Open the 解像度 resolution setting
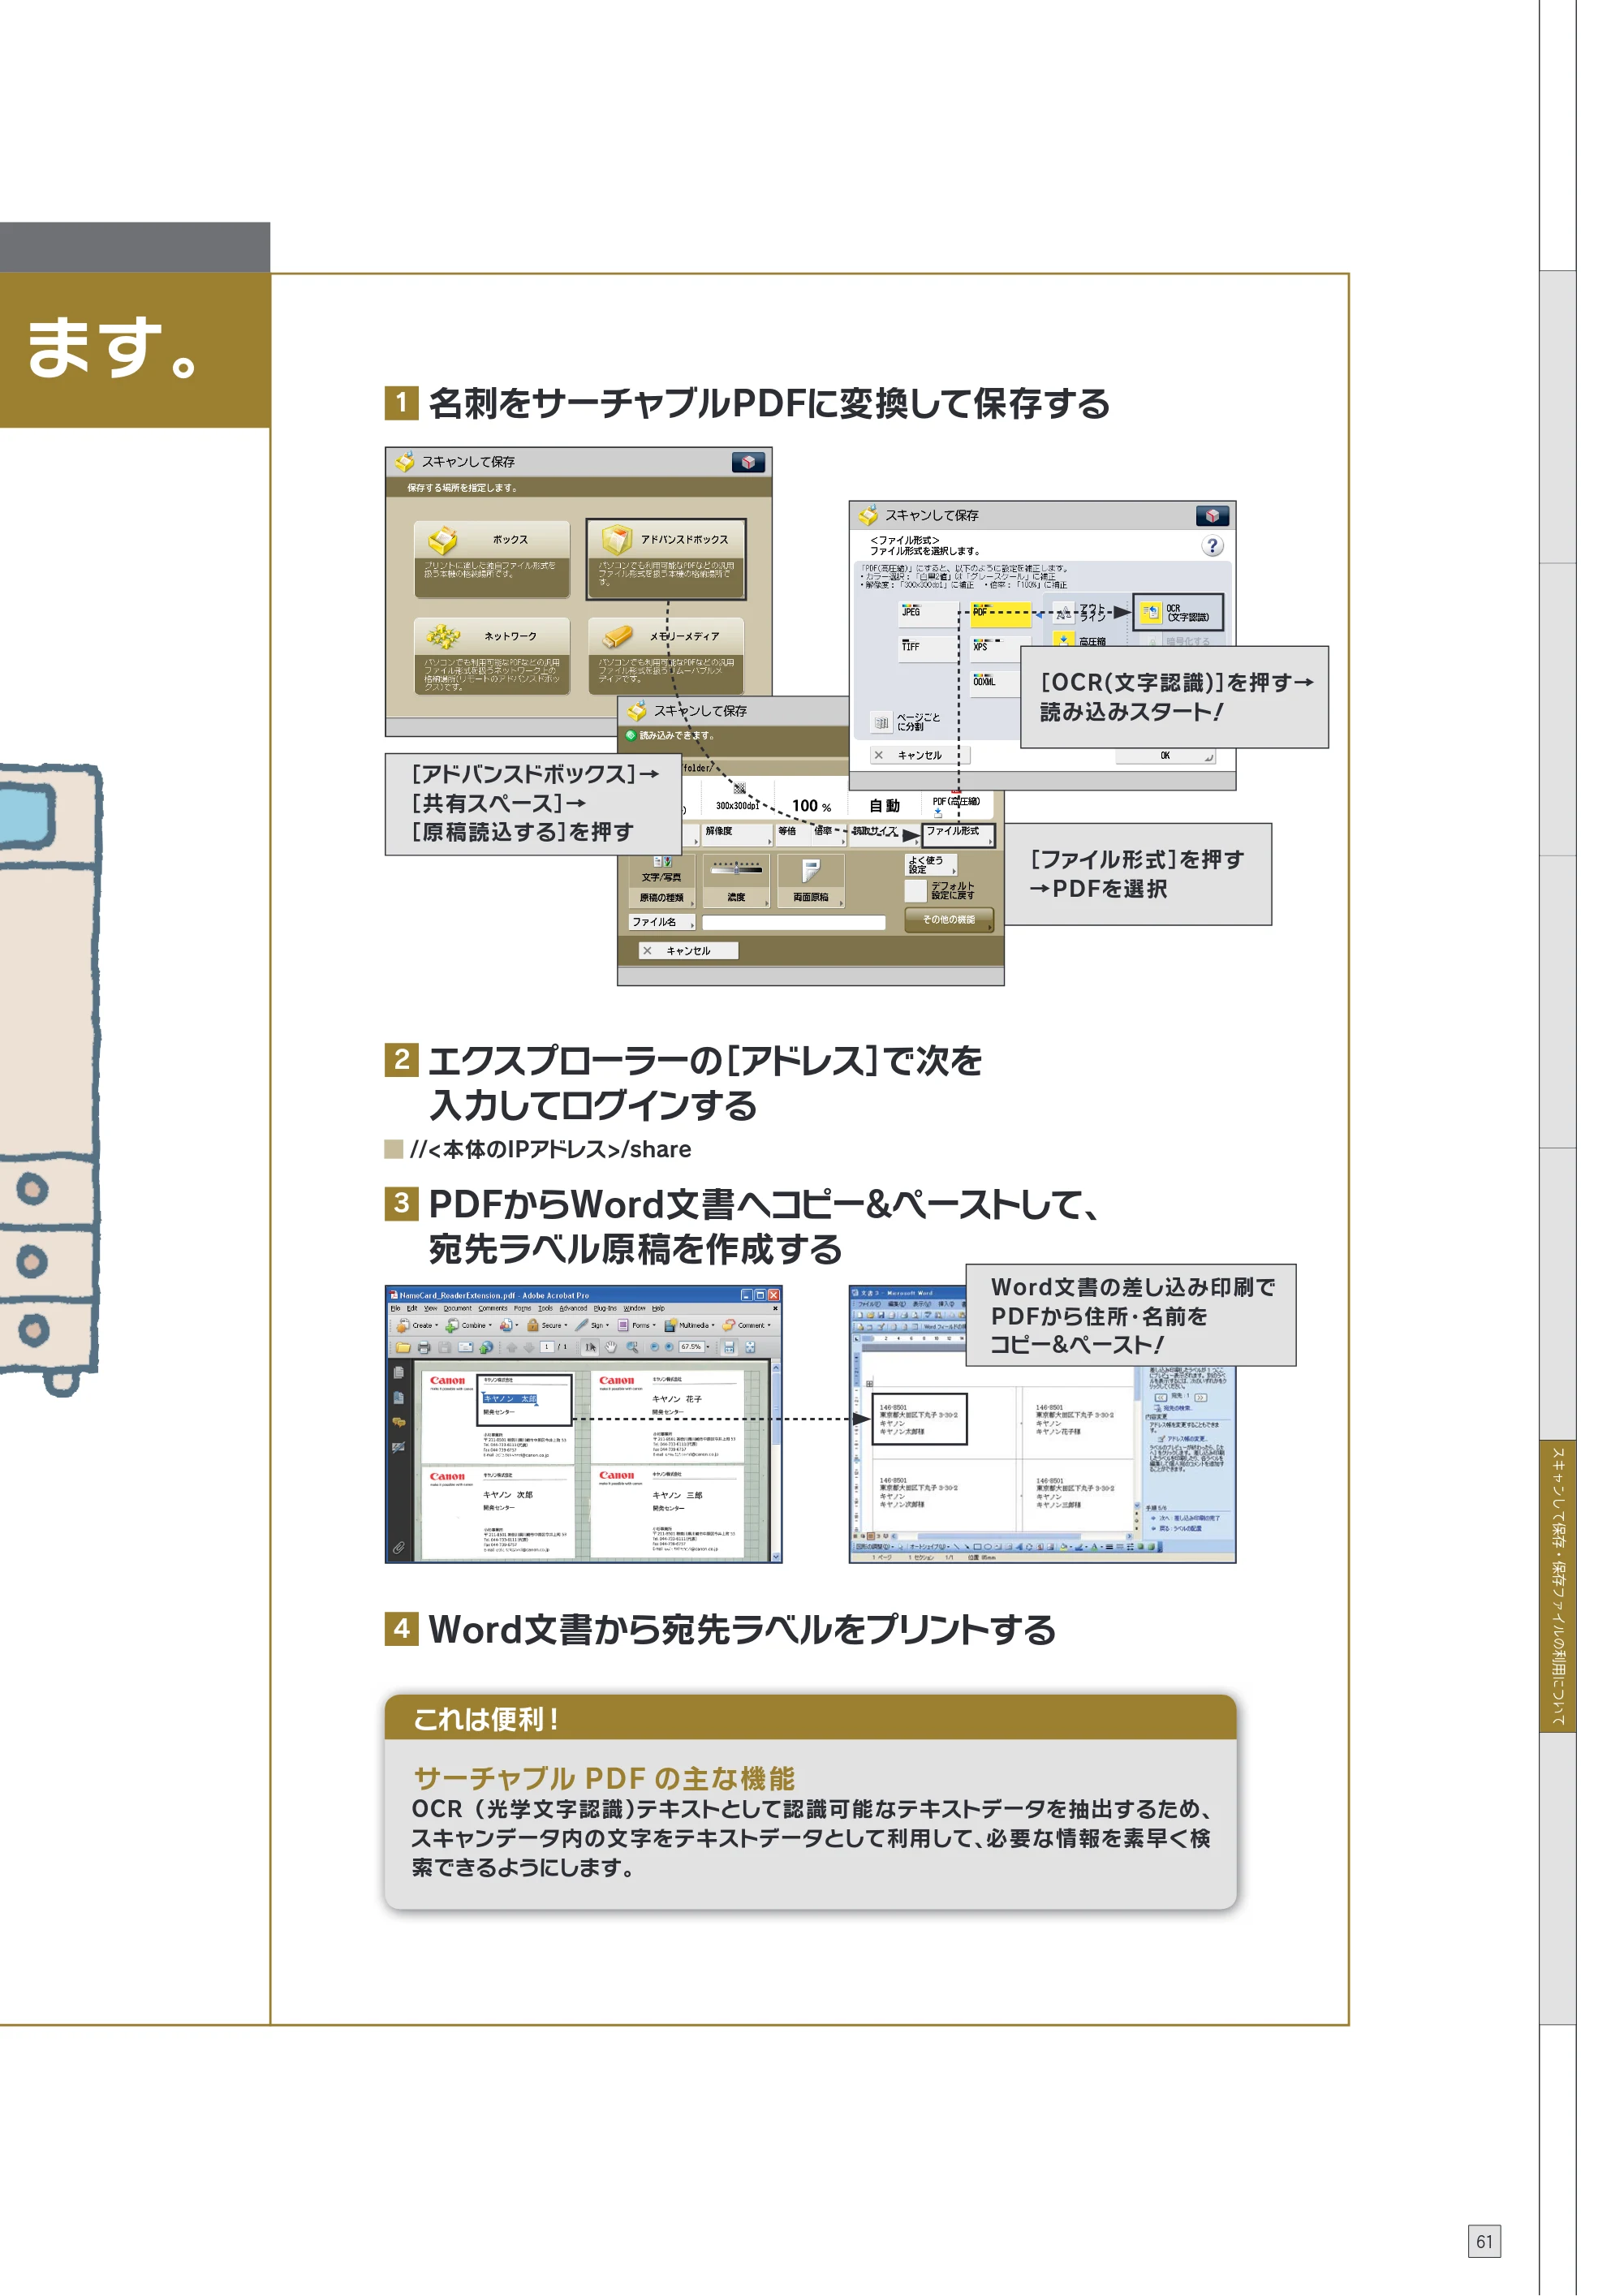 coord(738,835)
